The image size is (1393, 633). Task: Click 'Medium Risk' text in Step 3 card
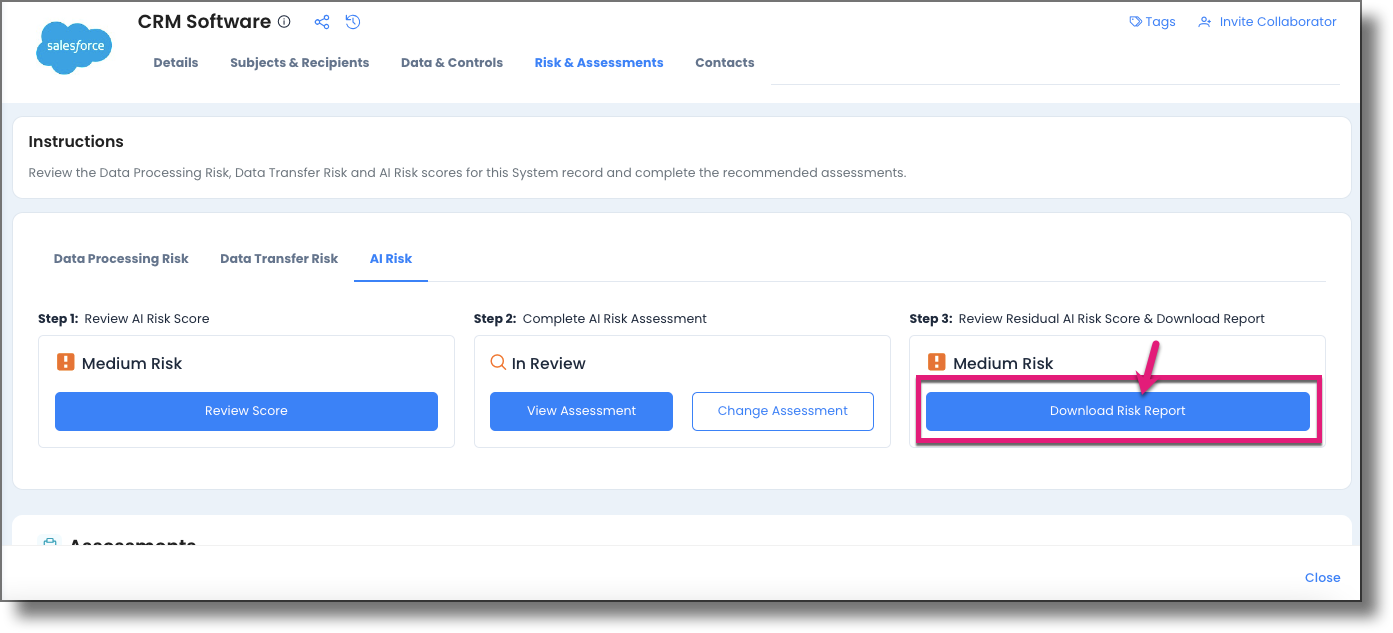tap(1003, 363)
